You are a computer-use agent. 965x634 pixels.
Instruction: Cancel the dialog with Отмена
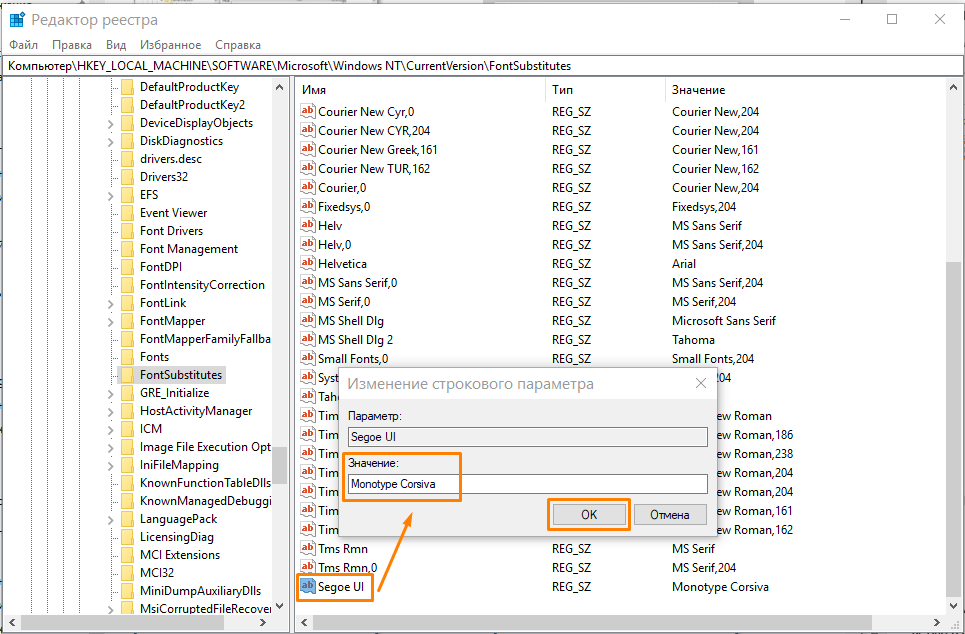(x=670, y=515)
